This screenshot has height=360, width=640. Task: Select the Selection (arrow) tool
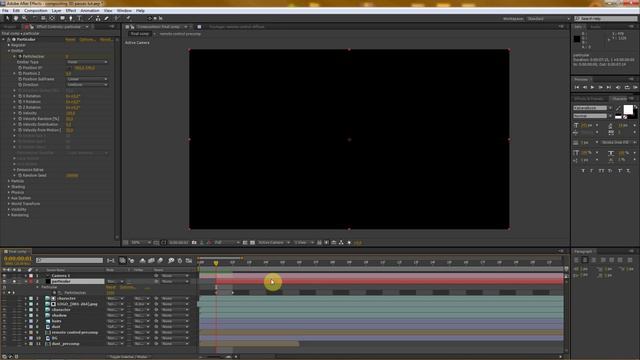click(7, 18)
